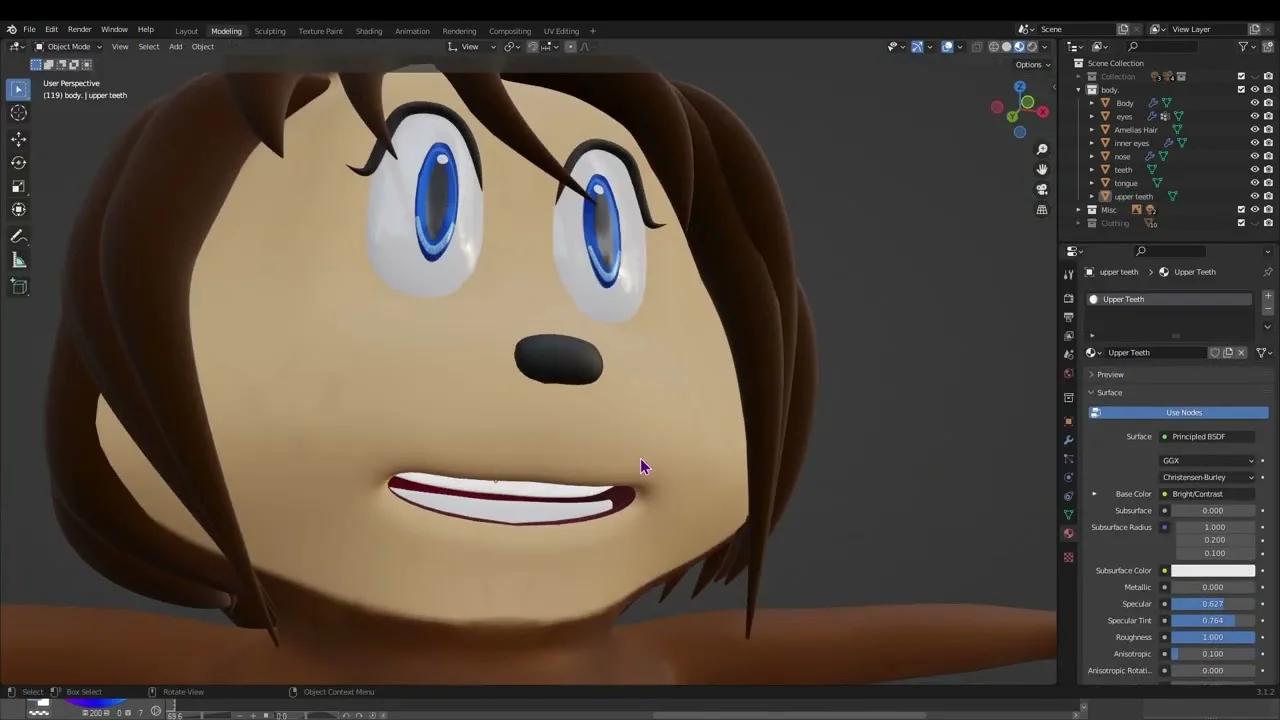Image resolution: width=1280 pixels, height=720 pixels.
Task: Open Object Data properties green triangle tab
Action: [x=1068, y=514]
